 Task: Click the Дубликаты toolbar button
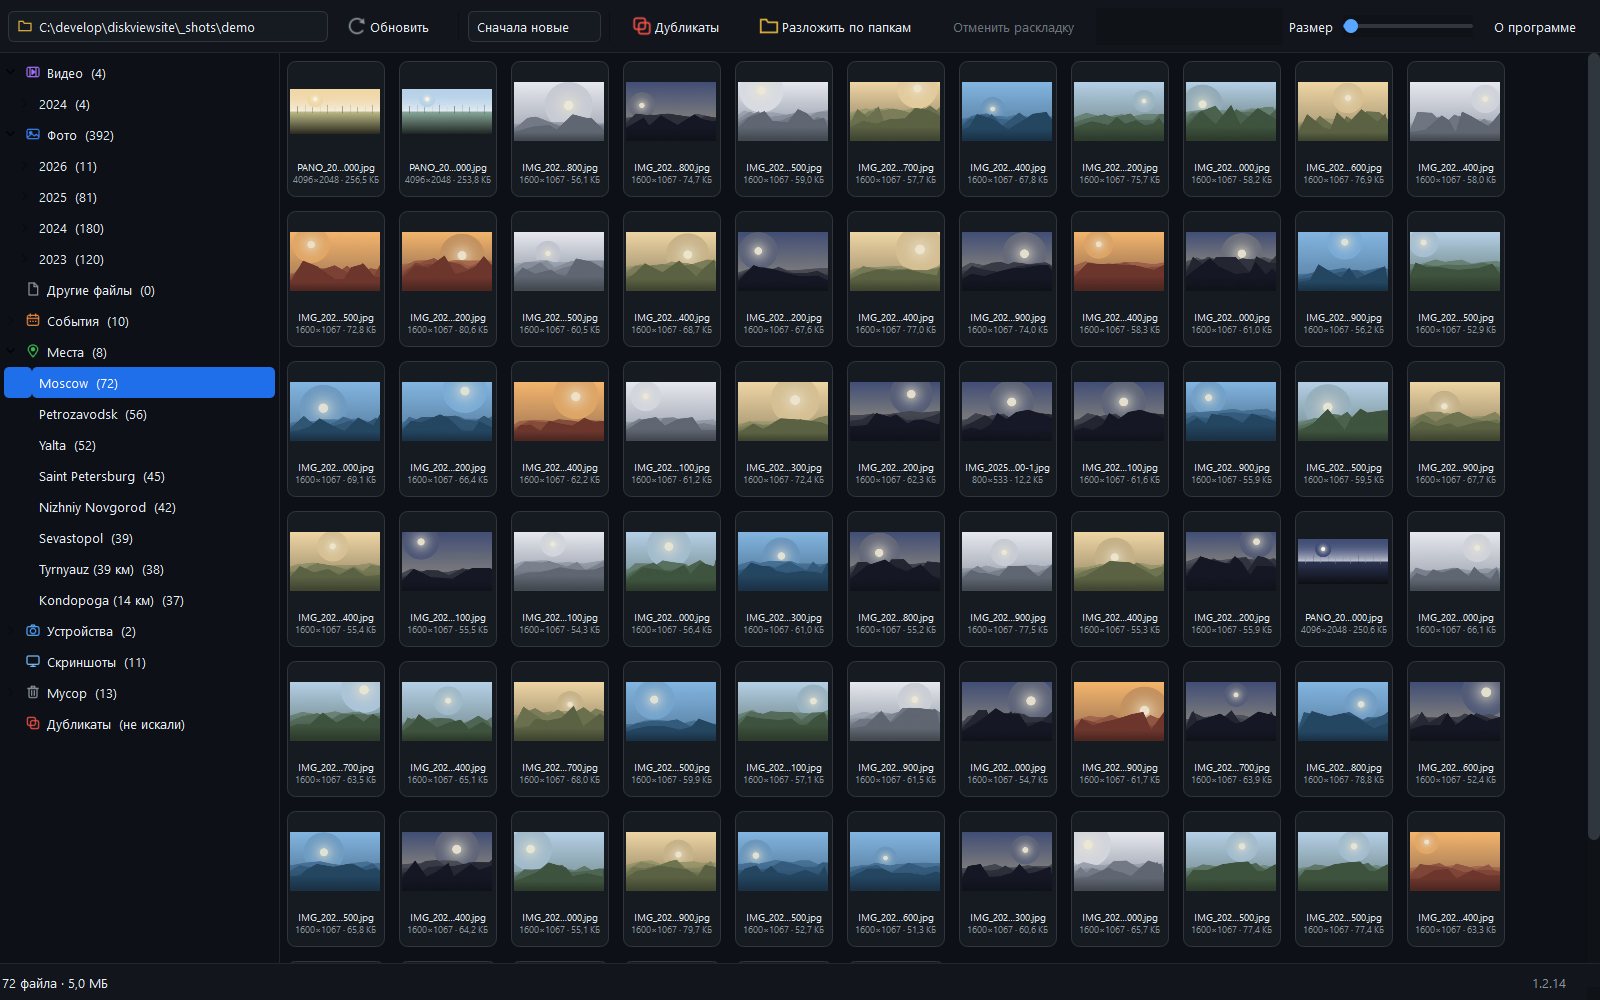[676, 27]
